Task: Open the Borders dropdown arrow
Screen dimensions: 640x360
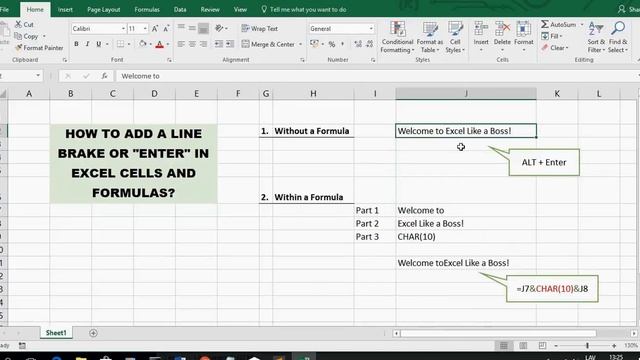Action: [x=129, y=44]
